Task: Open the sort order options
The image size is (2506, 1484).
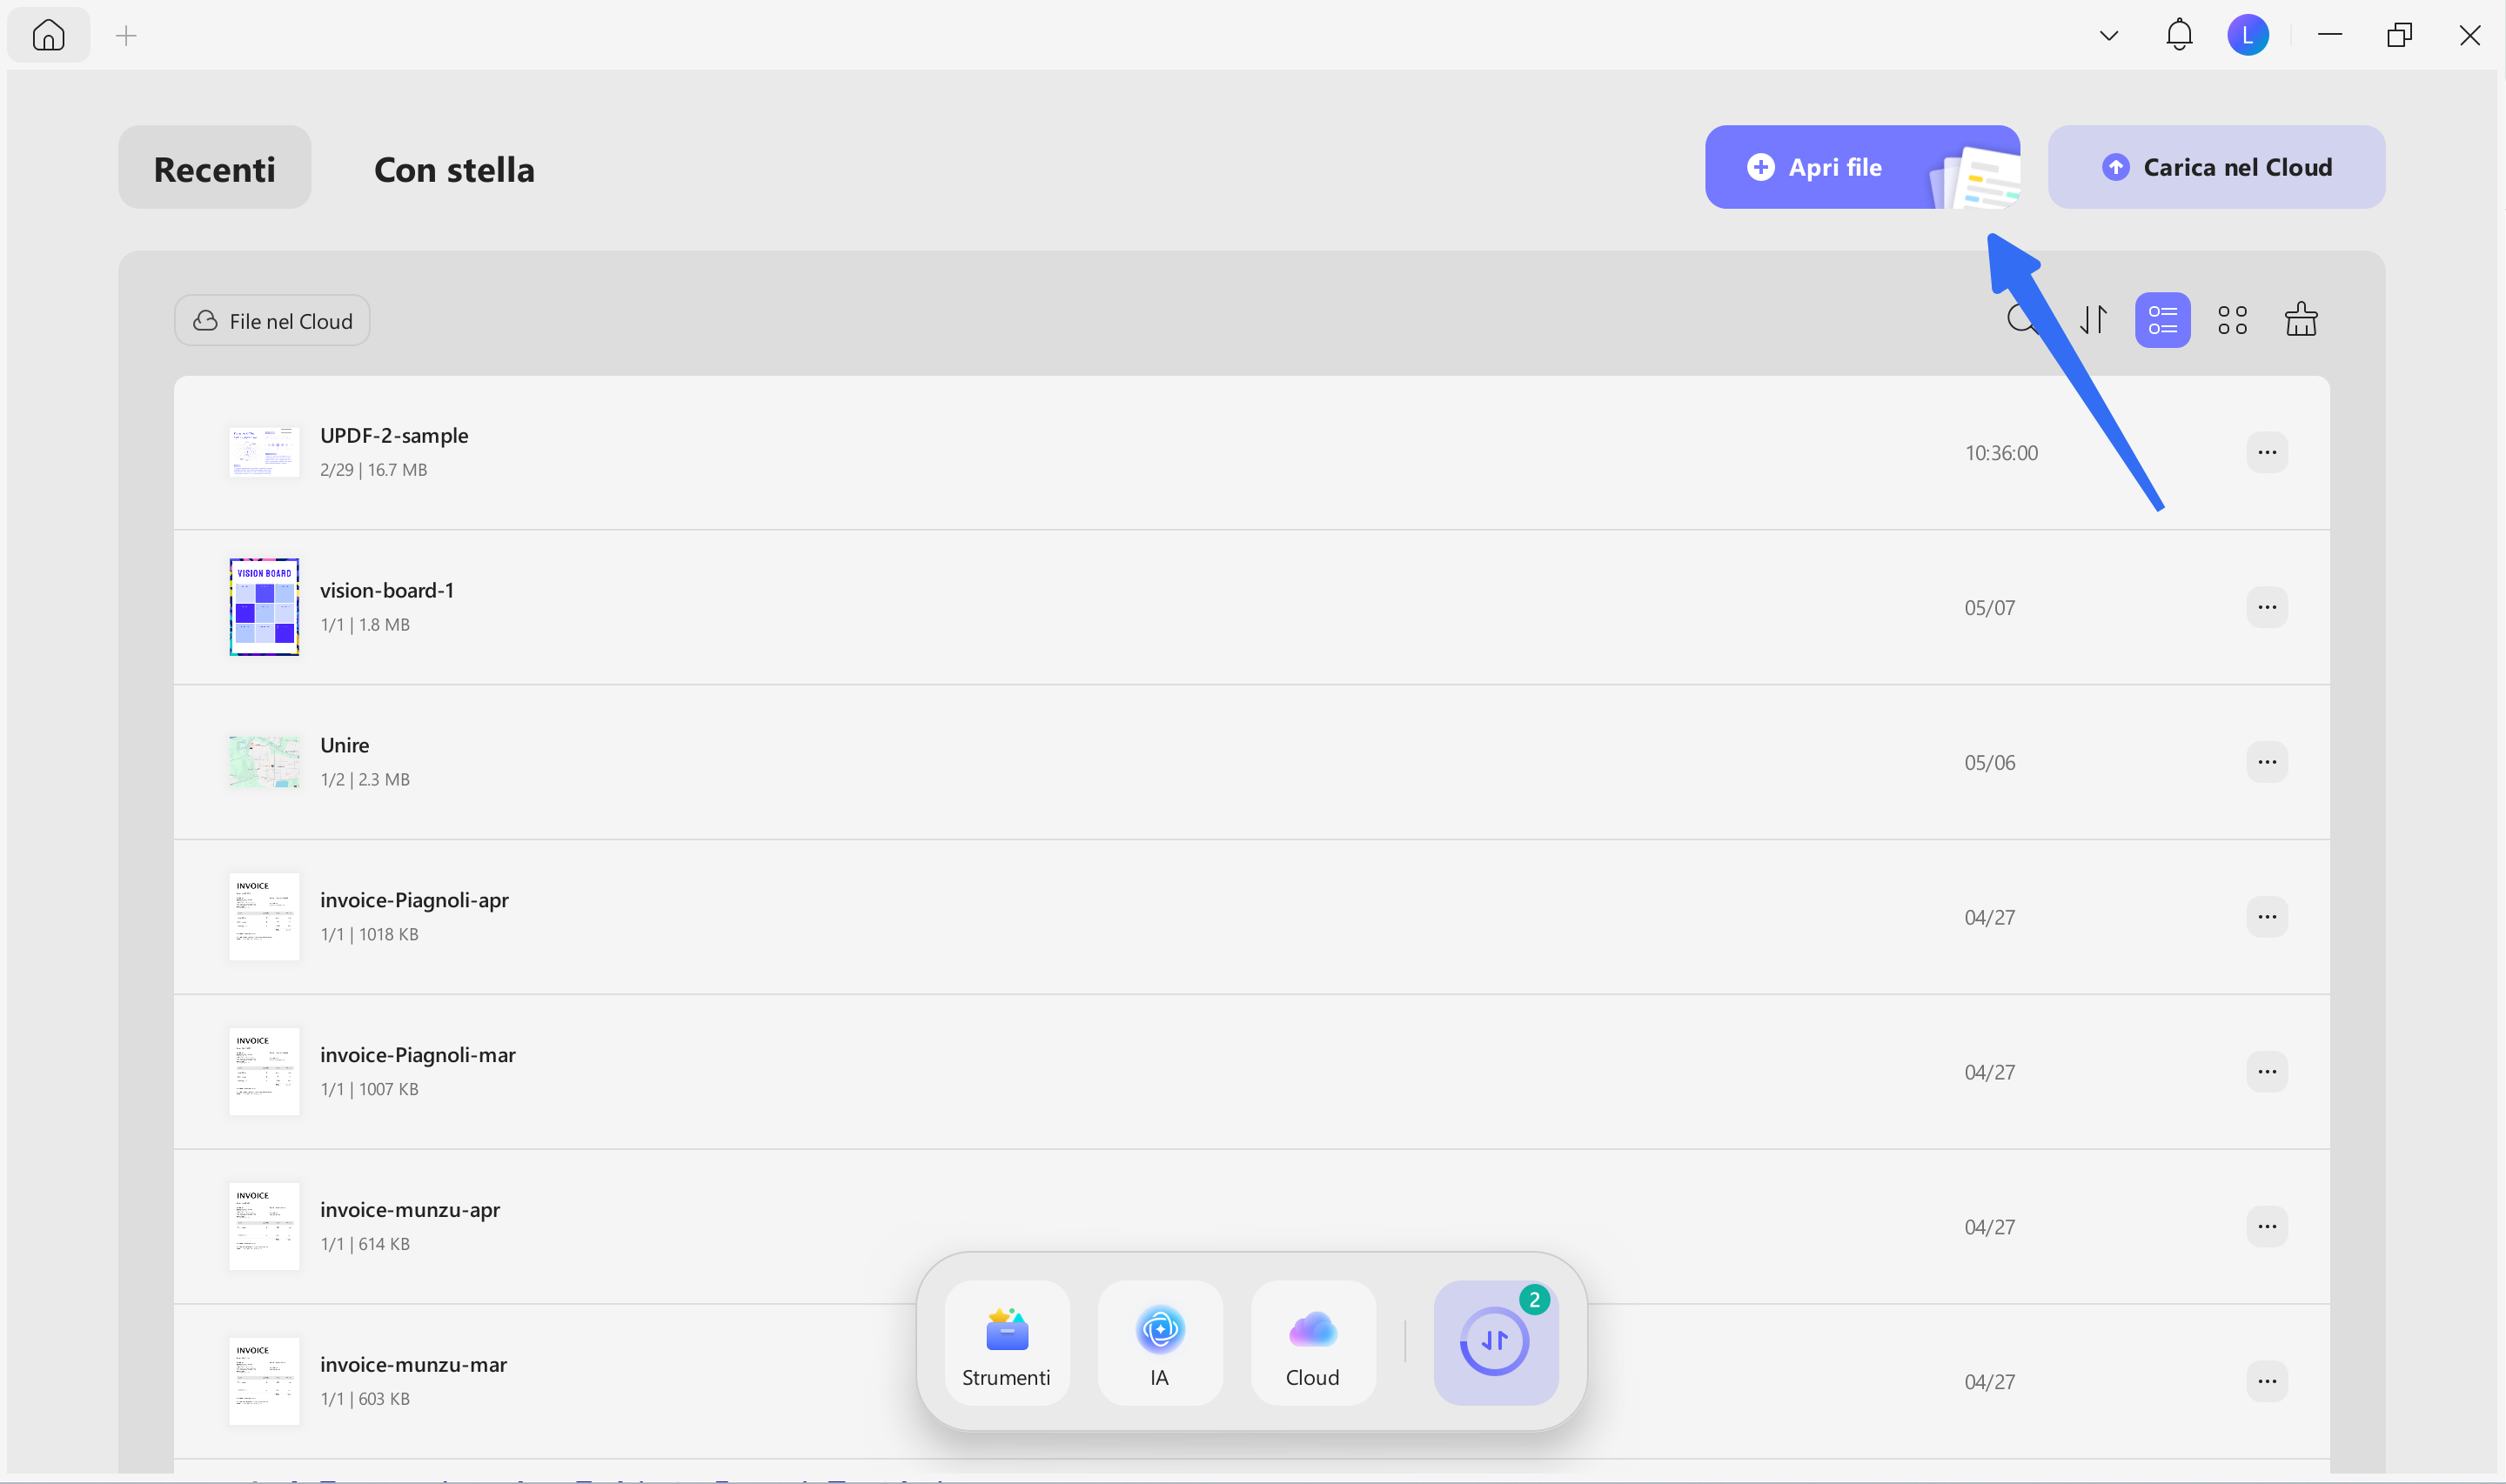Action: (2093, 320)
